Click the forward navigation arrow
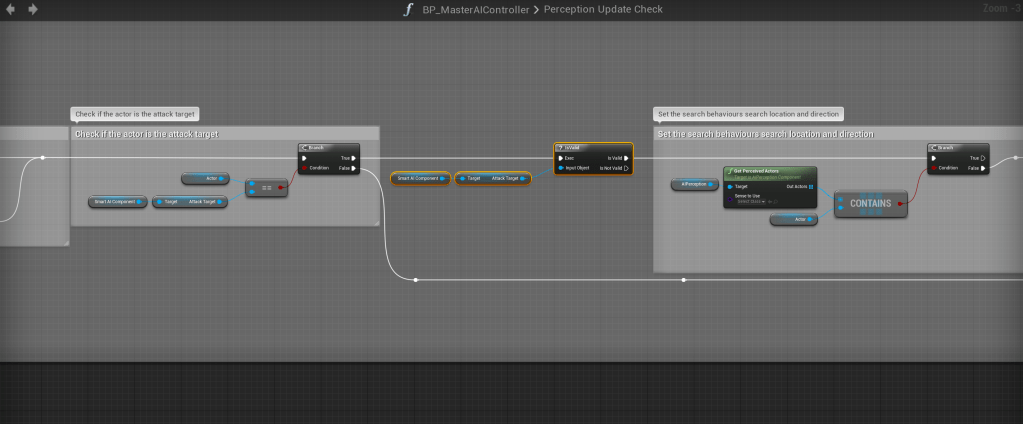The width and height of the screenshot is (1023, 424). [33, 9]
